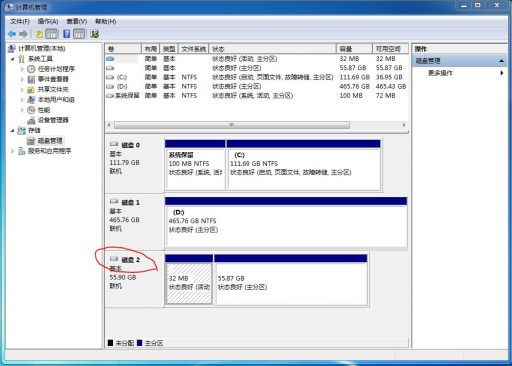
Task: Expand the 服务和应用程序 tree node
Action: tap(13, 151)
